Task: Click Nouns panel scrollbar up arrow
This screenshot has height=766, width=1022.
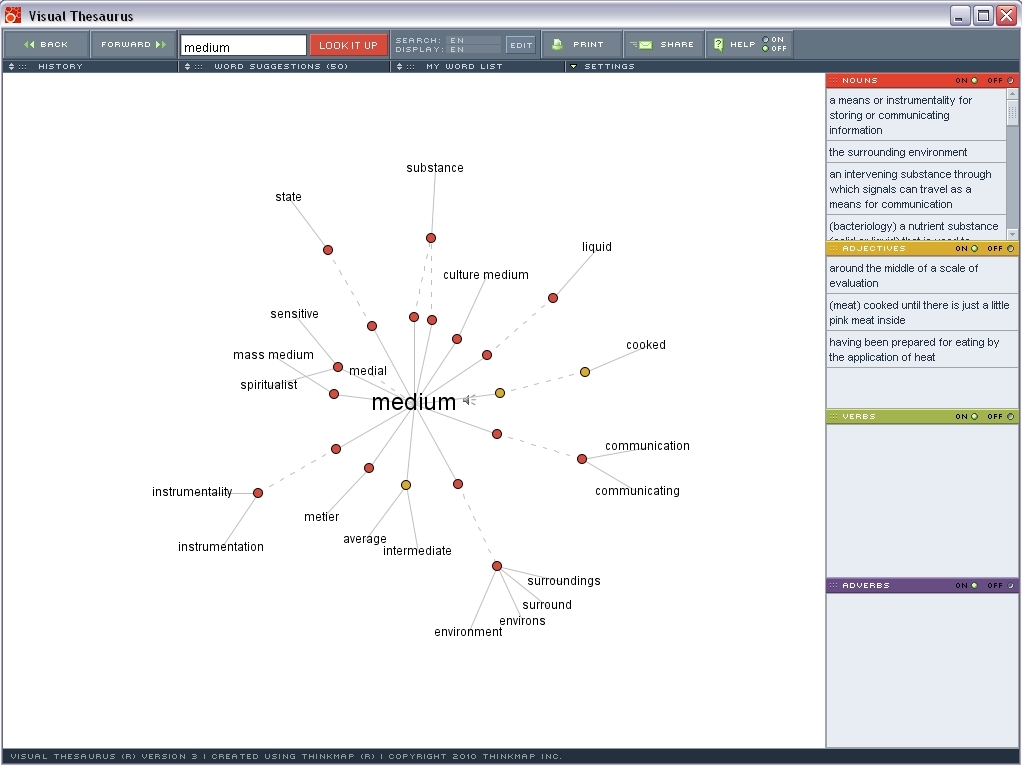Action: point(1012,94)
